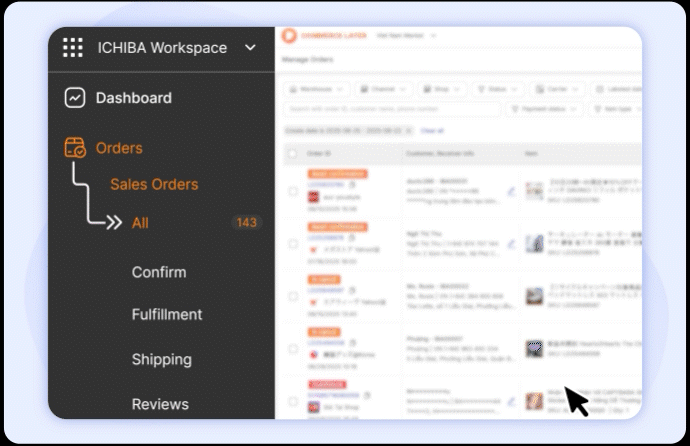Click the Dashboard chart icon in sidebar

point(75,98)
